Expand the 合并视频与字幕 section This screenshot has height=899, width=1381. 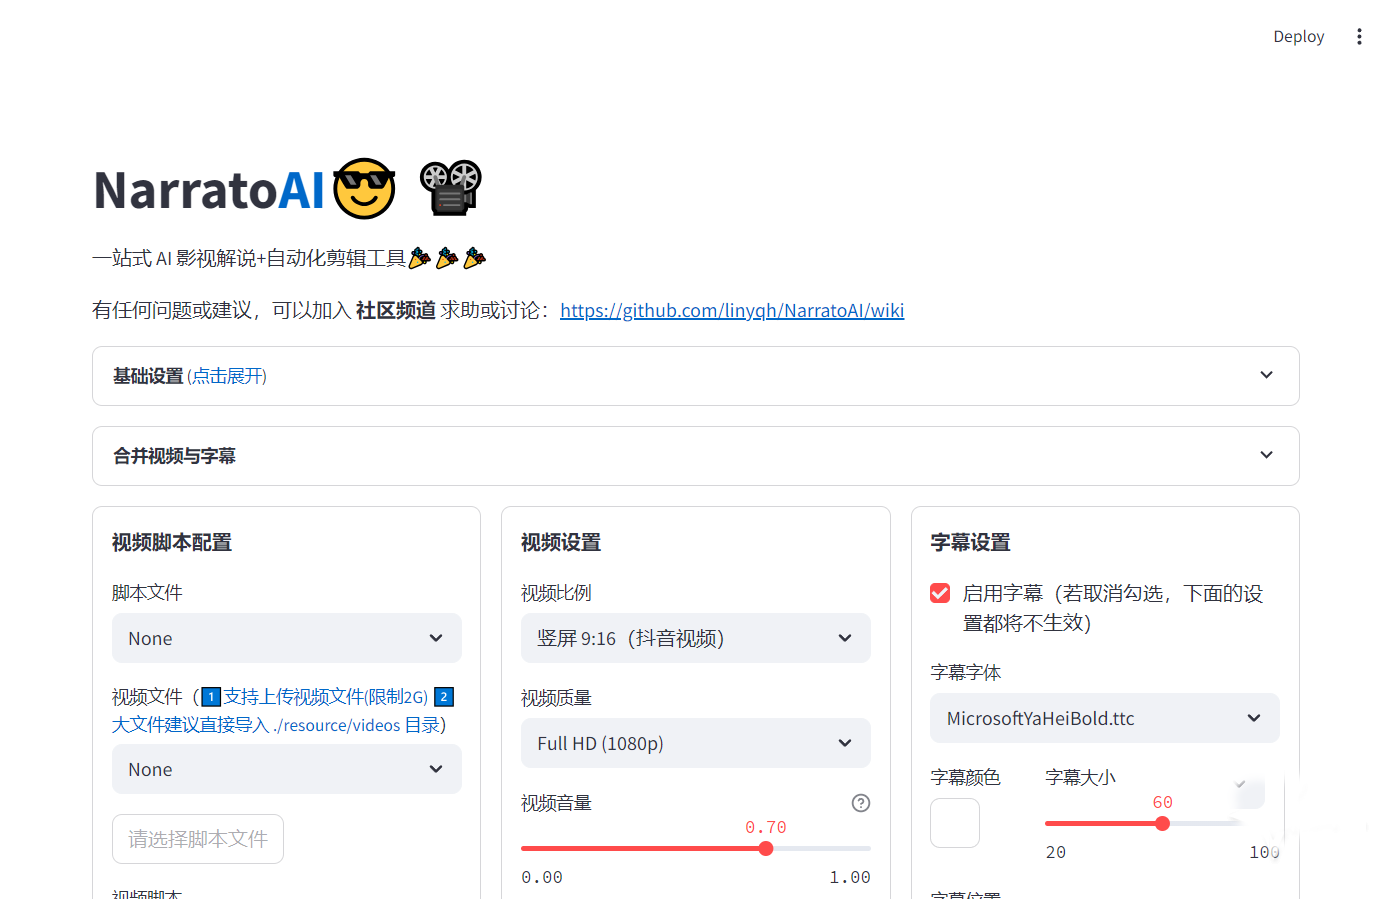695,456
